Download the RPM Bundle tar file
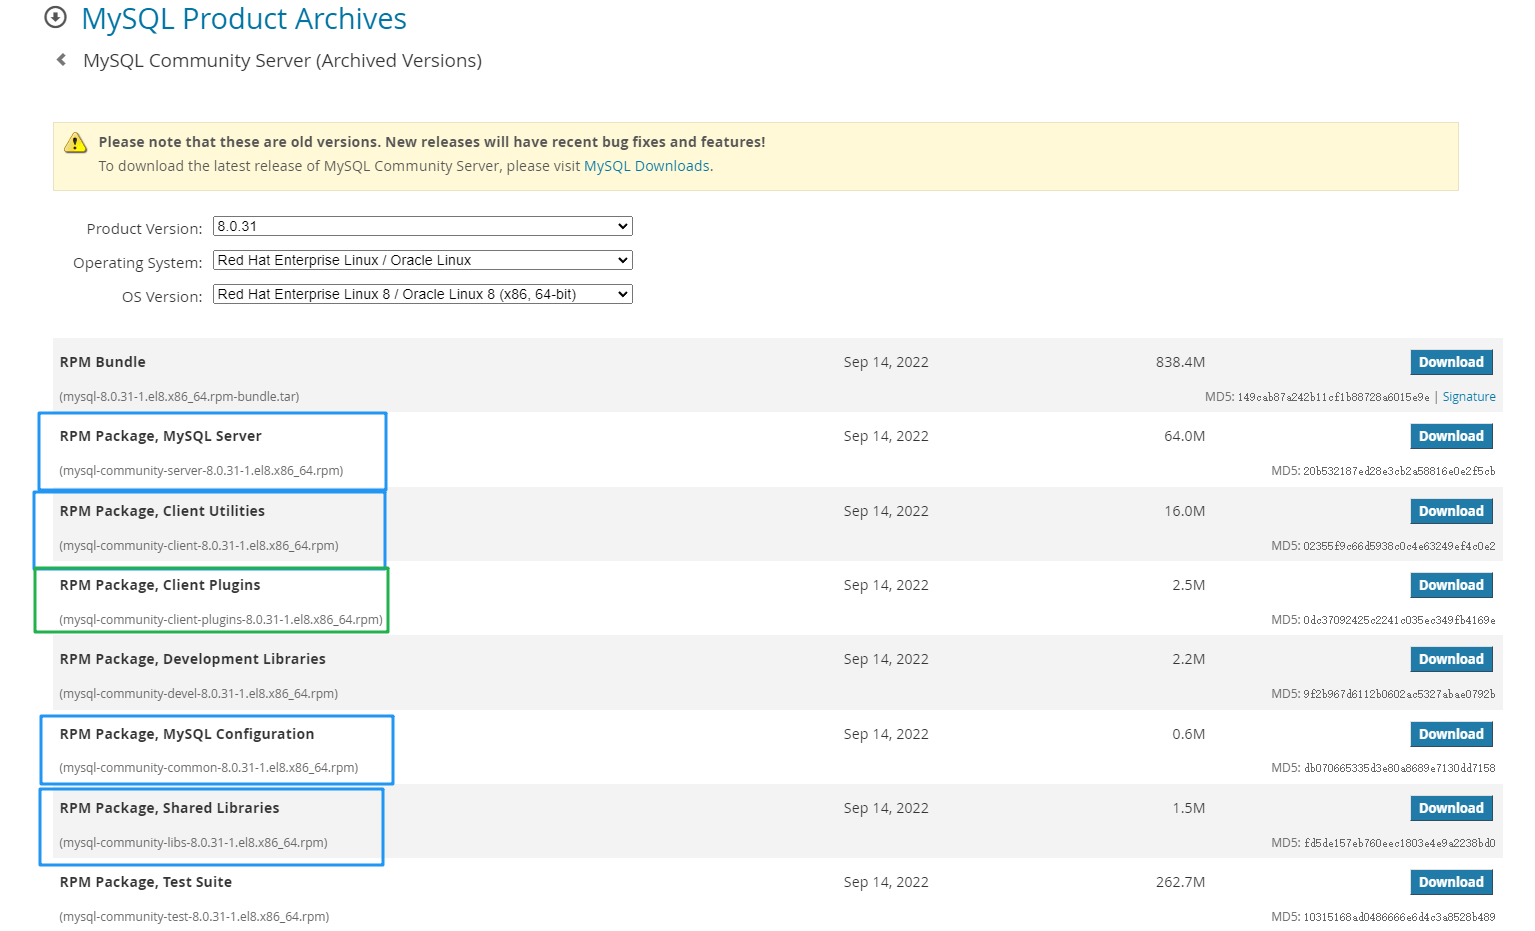This screenshot has height=931, width=1535. click(1451, 362)
